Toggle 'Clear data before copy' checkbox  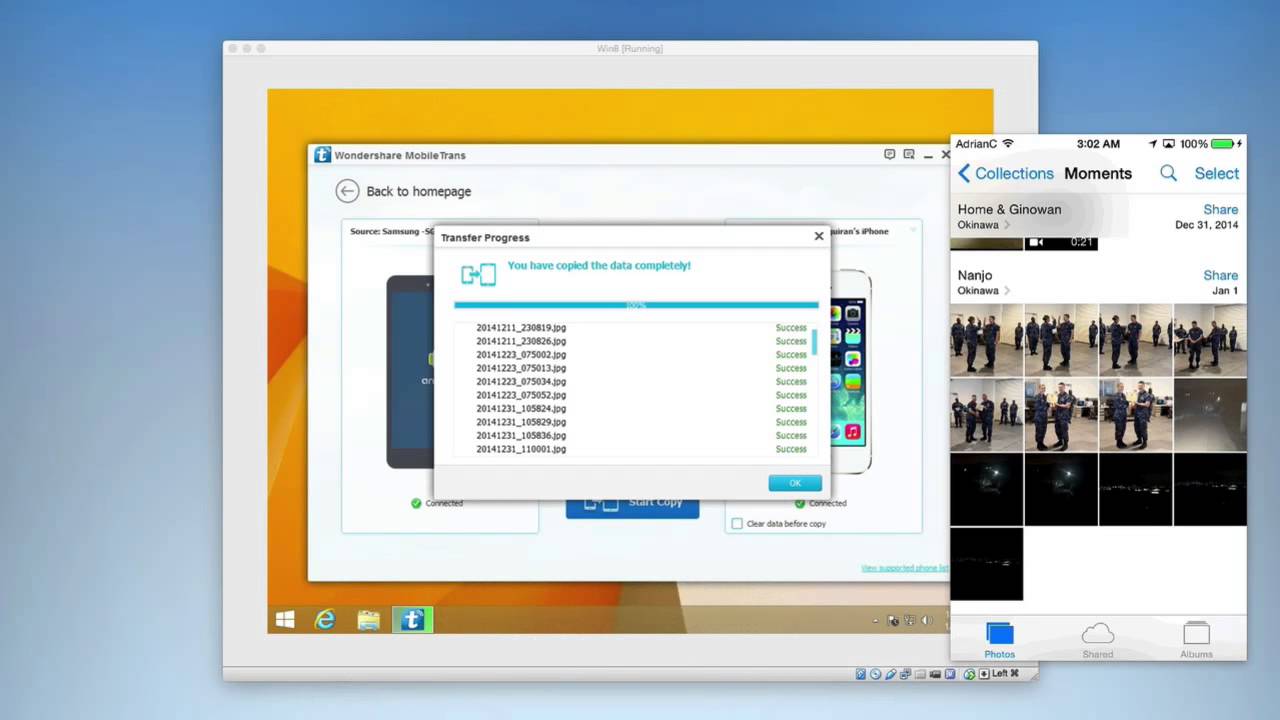pos(737,523)
